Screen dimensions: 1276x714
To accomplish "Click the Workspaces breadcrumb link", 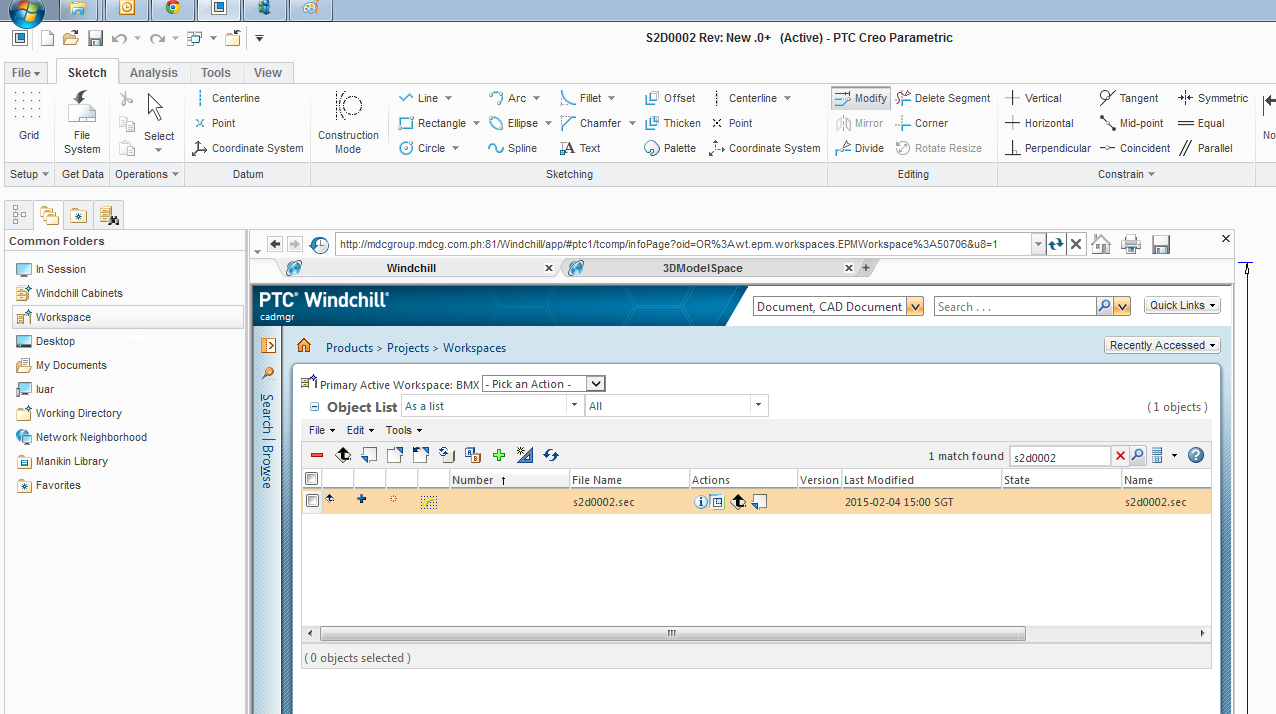I will pos(474,348).
